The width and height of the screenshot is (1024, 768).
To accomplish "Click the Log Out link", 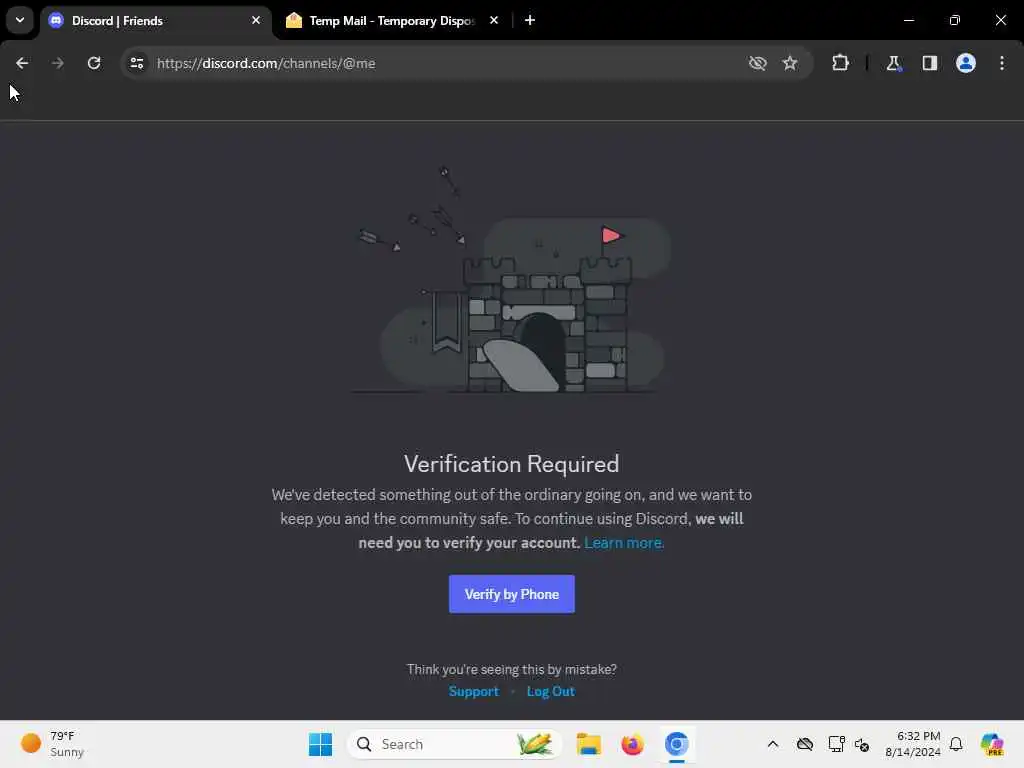I will pyautogui.click(x=551, y=691).
